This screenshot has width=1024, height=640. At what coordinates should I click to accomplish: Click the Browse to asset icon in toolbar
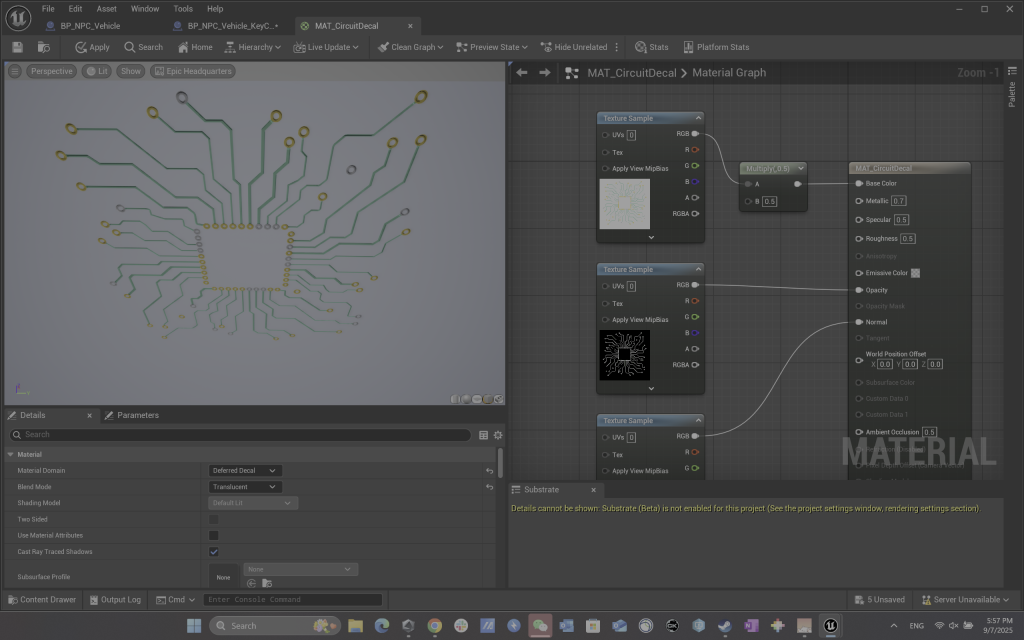point(43,47)
